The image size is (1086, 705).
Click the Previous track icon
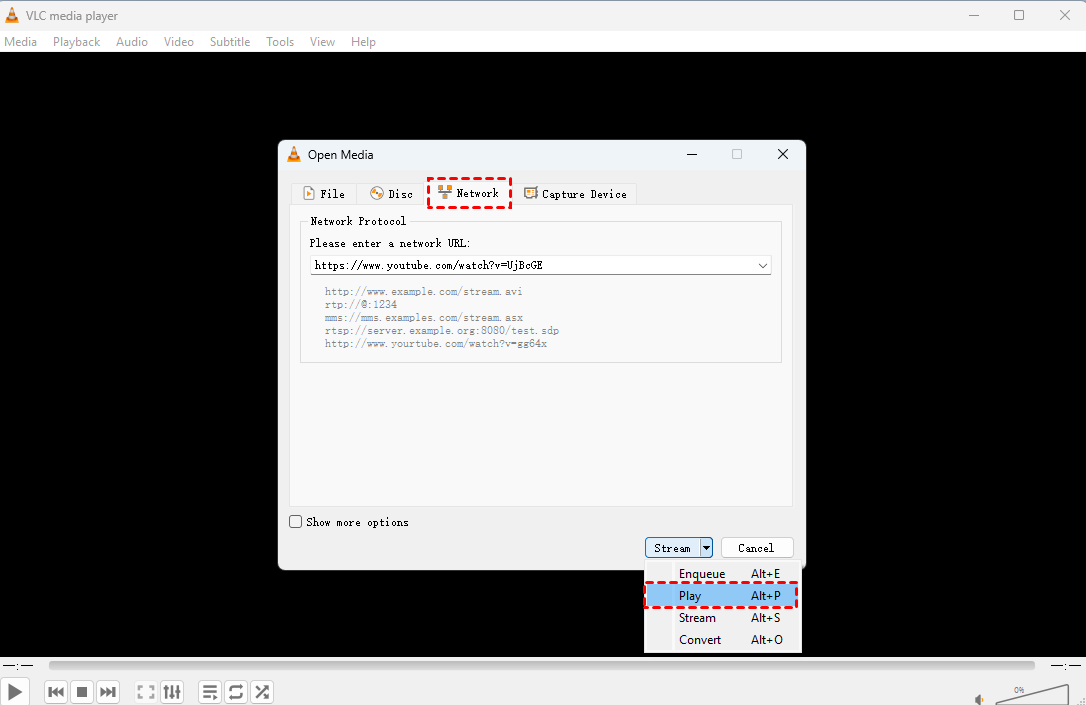pos(57,691)
